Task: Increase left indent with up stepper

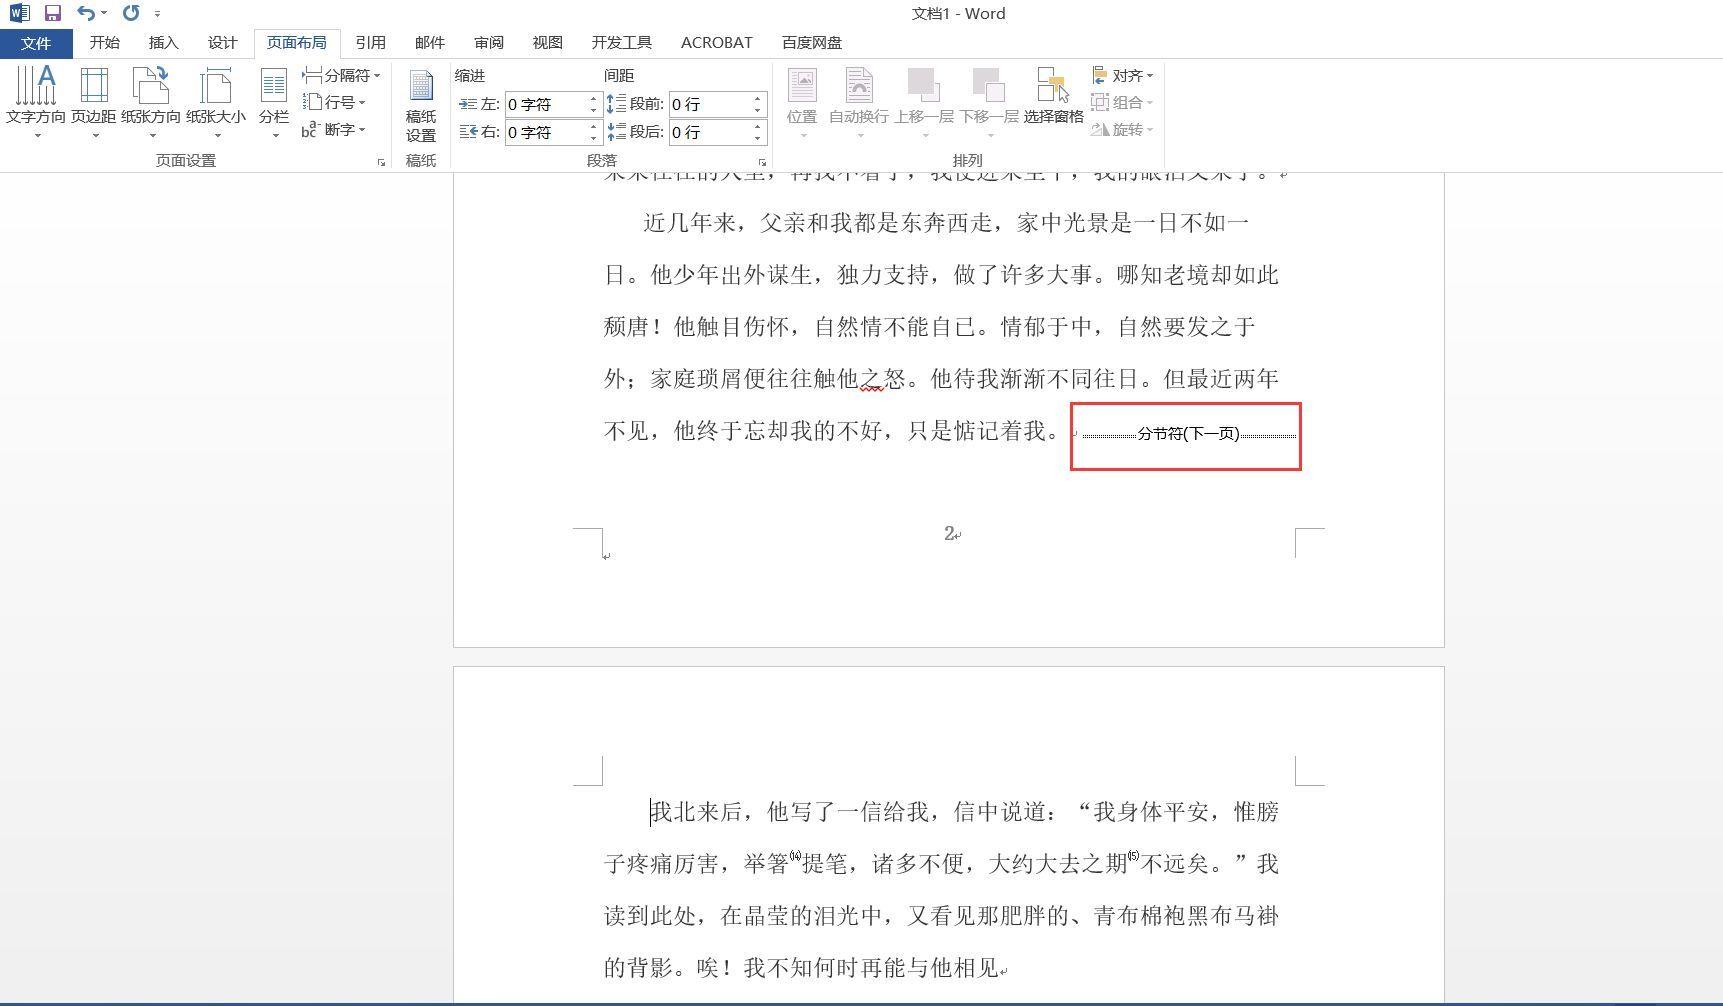Action: pyautogui.click(x=593, y=99)
